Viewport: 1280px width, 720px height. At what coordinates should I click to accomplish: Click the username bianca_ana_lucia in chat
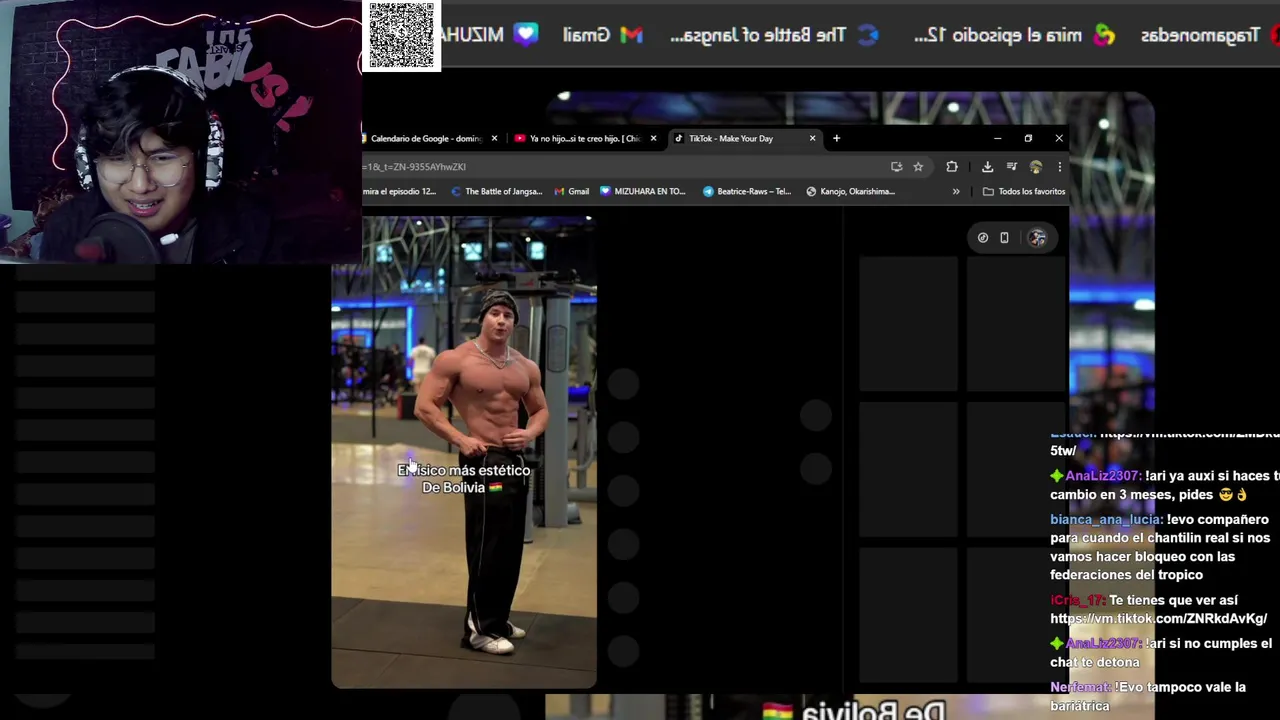pos(1106,520)
